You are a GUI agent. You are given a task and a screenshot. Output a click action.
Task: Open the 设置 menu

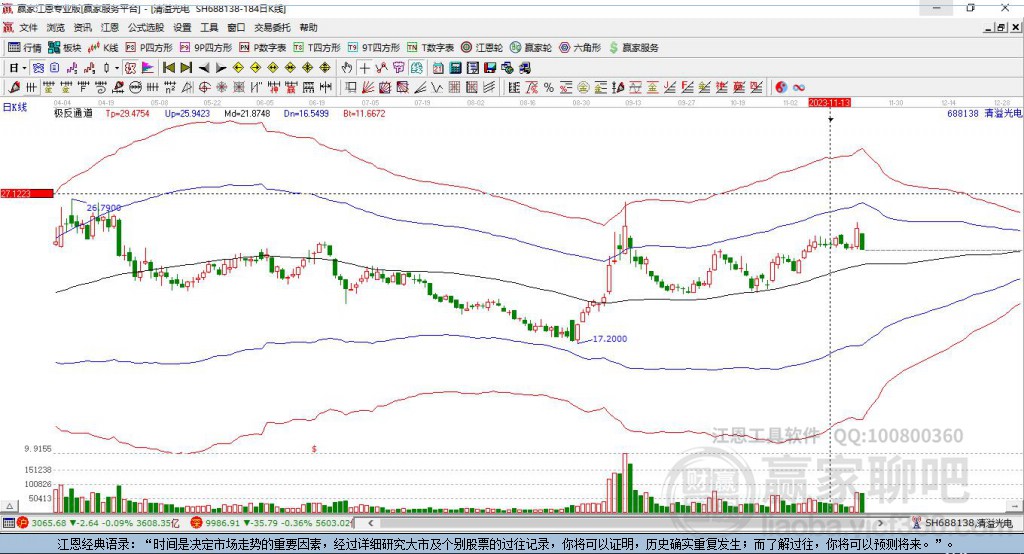click(182, 27)
